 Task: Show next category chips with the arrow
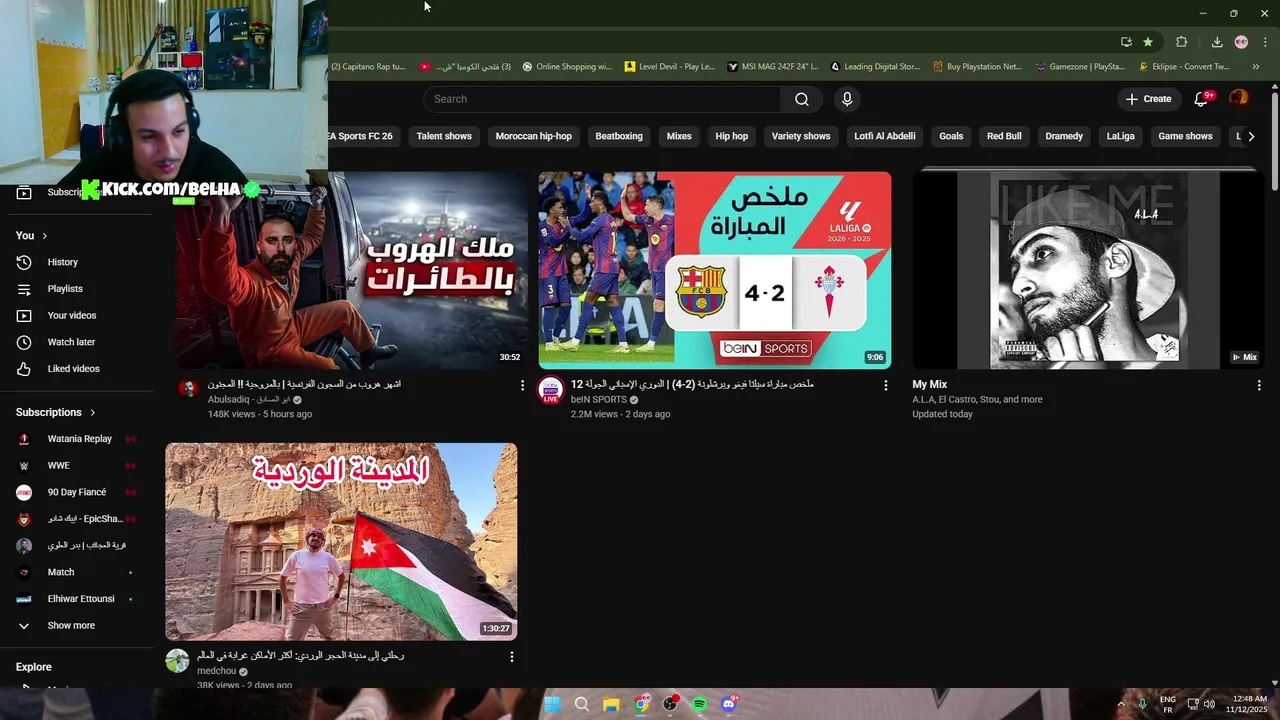pos(1251,136)
